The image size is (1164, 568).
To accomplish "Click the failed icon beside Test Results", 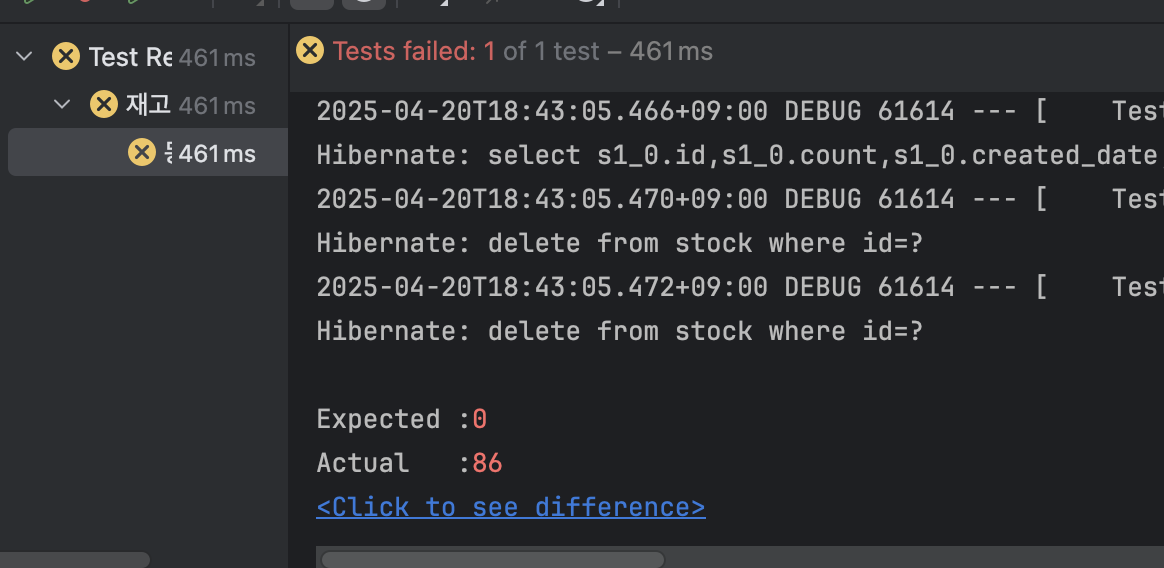I will pyautogui.click(x=66, y=56).
